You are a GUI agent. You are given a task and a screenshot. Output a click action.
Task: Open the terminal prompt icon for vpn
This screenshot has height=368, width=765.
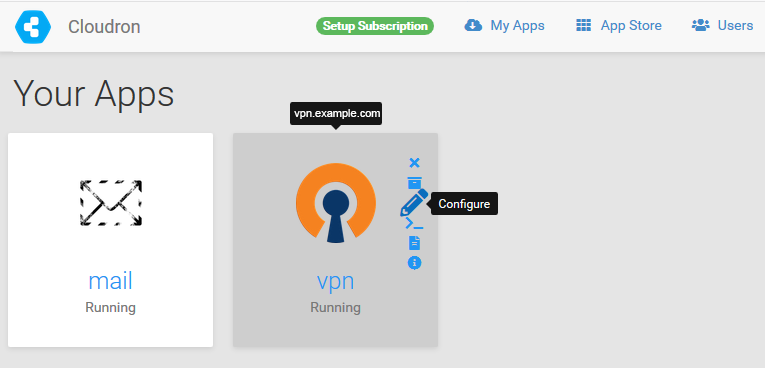pyautogui.click(x=414, y=224)
